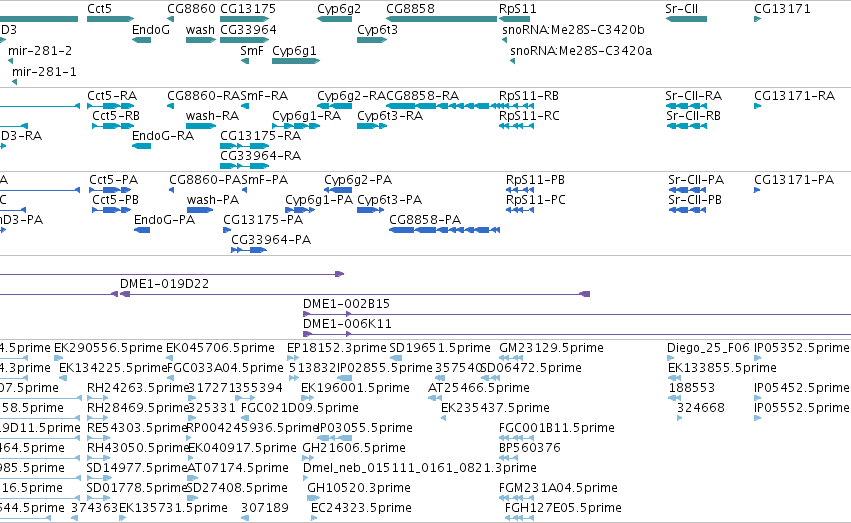
Task: Select the Sr-CII-PA protein label
Action: (696, 180)
